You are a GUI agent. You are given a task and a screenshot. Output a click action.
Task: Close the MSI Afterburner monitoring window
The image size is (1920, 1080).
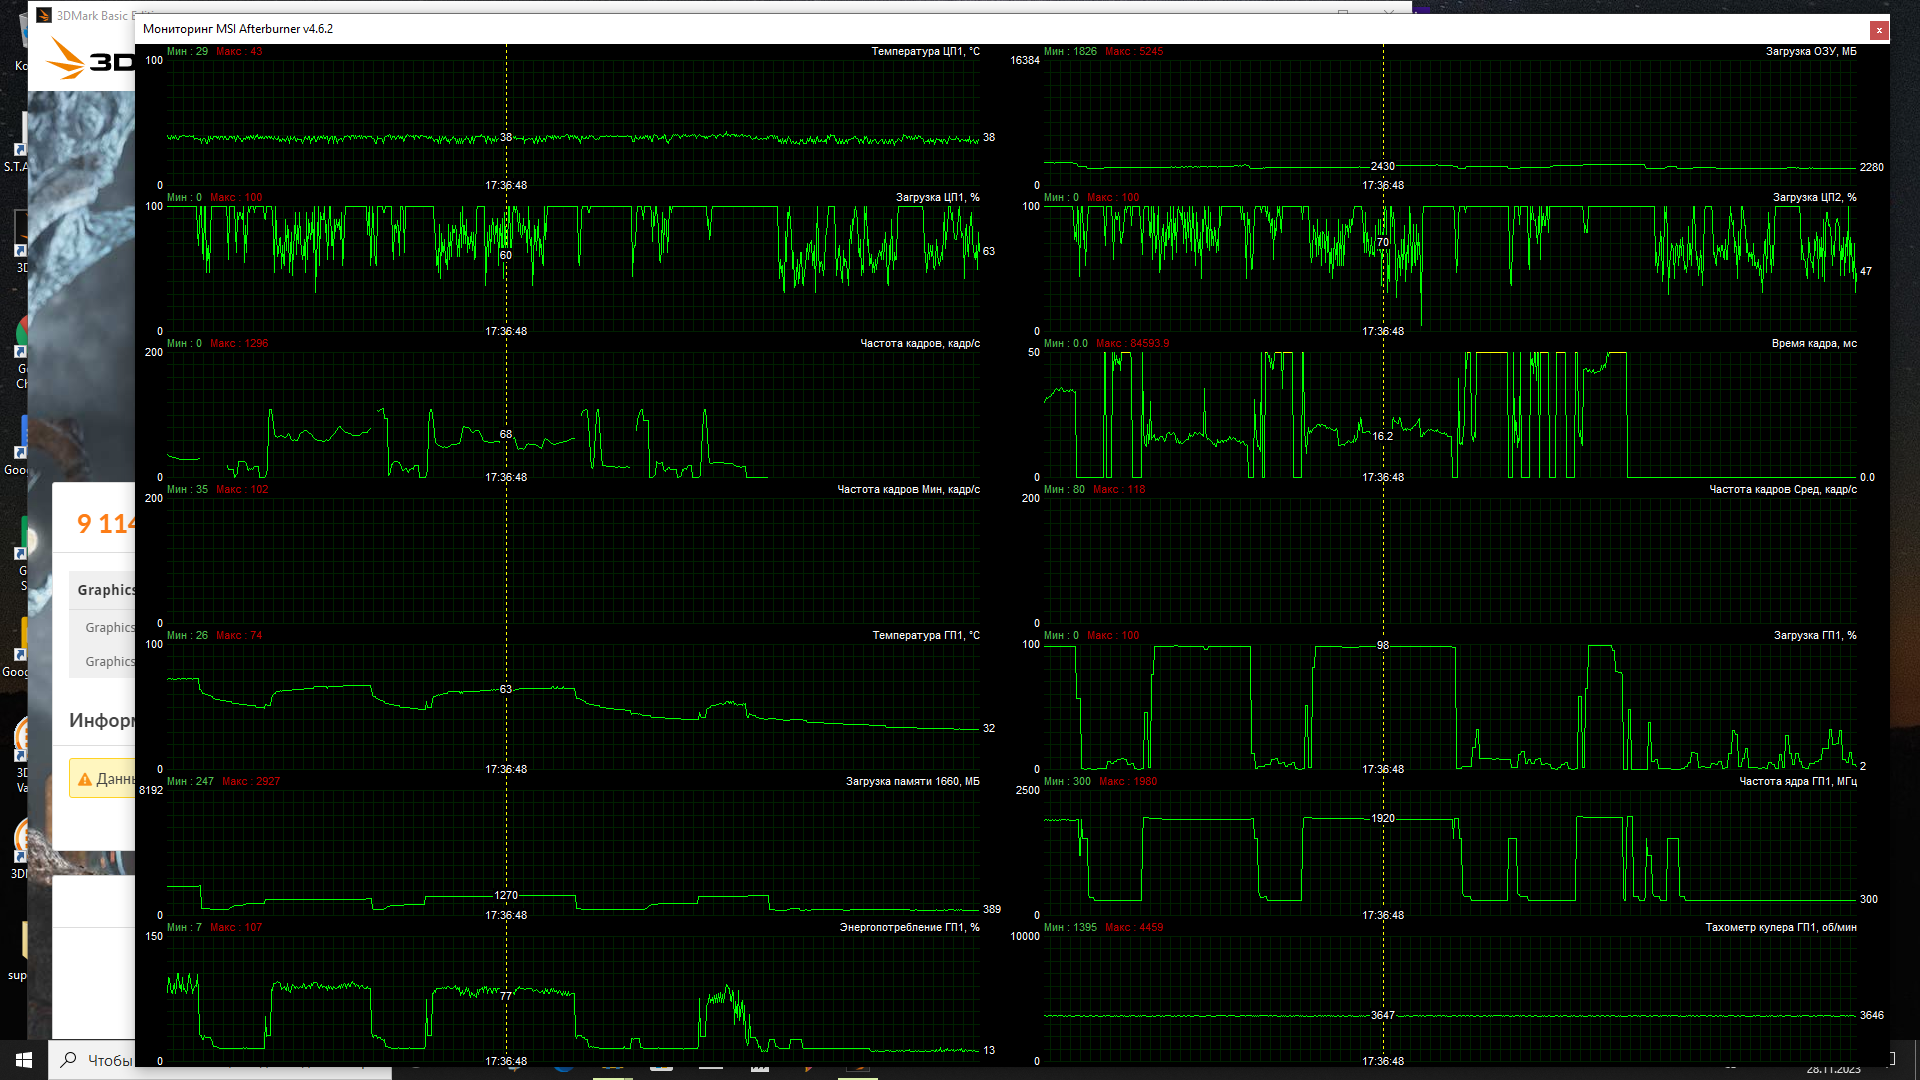coord(1879,30)
